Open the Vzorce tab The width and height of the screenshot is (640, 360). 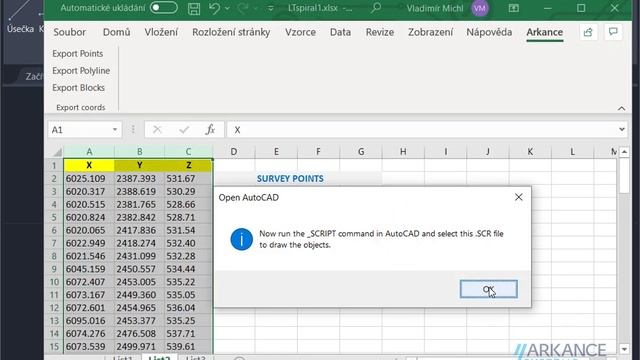tap(300, 32)
